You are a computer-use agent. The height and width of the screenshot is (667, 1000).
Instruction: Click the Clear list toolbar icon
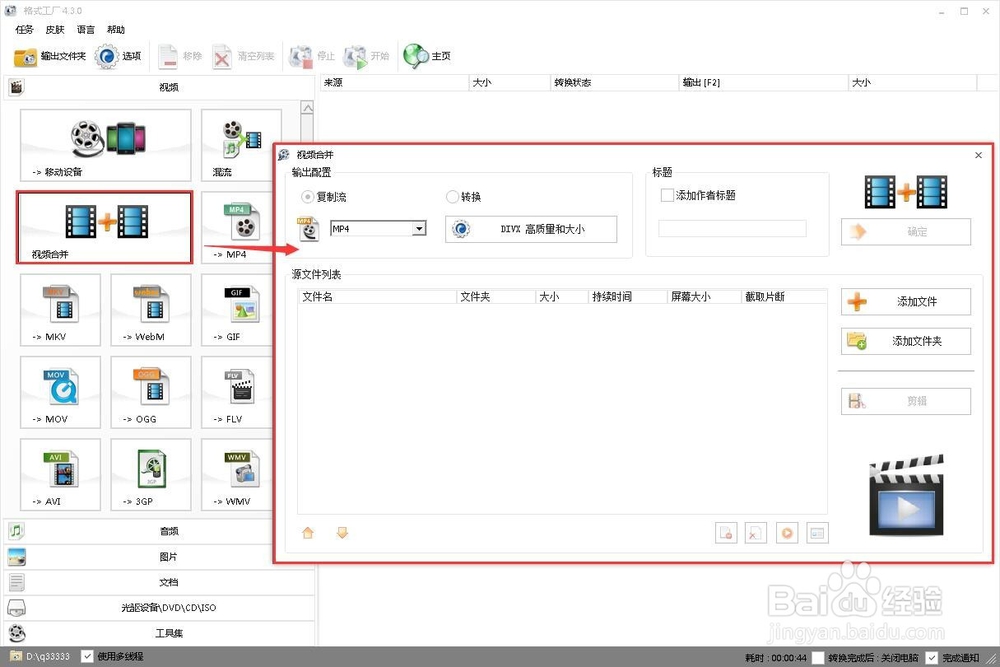243,57
